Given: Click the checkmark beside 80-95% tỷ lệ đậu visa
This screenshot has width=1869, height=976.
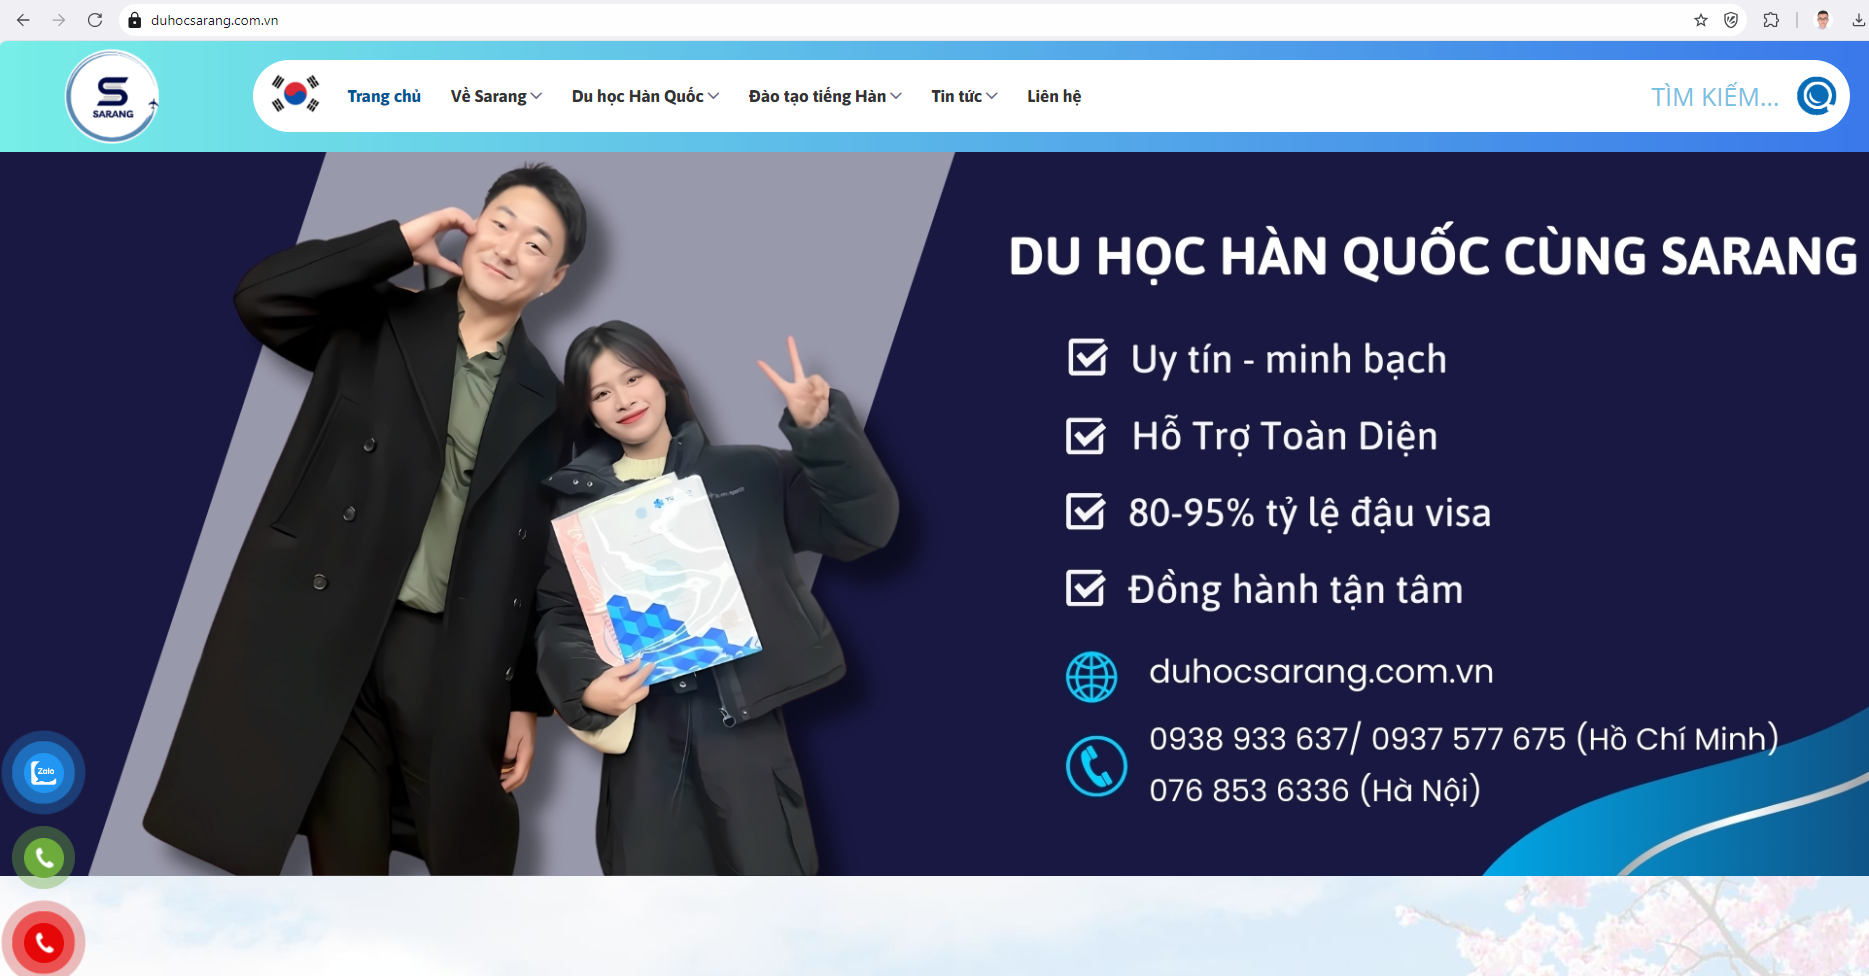Looking at the screenshot, I should pyautogui.click(x=1086, y=511).
